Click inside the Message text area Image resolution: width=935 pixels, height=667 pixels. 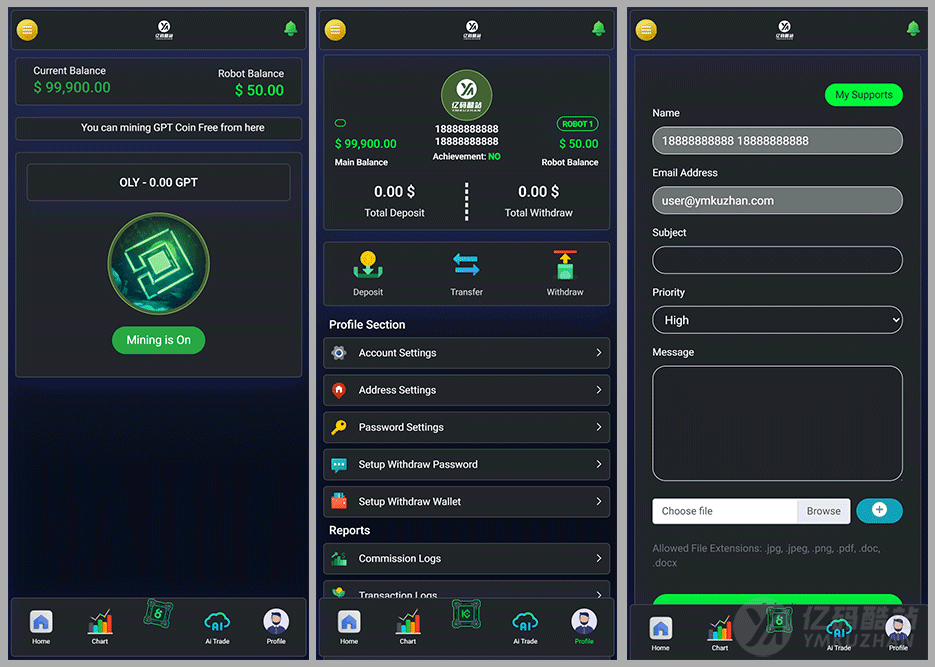click(777, 423)
